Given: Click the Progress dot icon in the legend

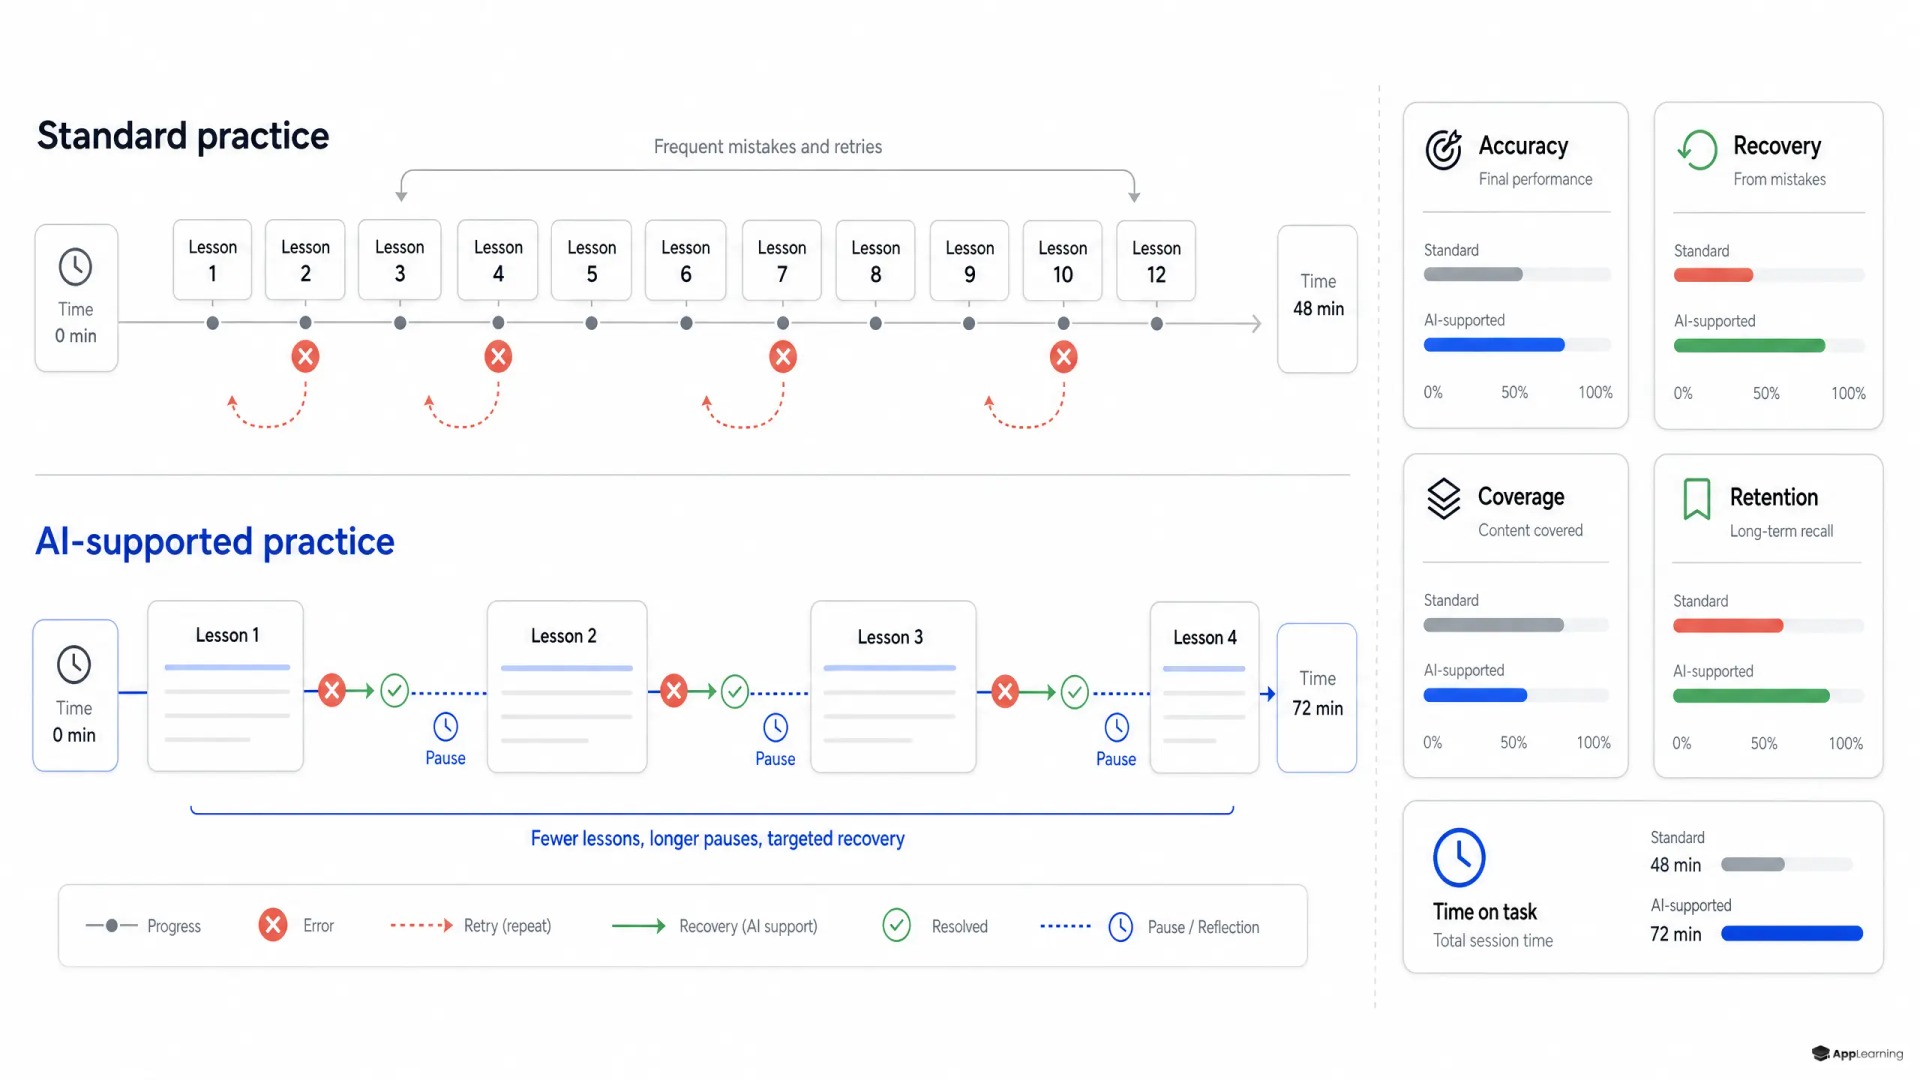Looking at the screenshot, I should coord(112,926).
